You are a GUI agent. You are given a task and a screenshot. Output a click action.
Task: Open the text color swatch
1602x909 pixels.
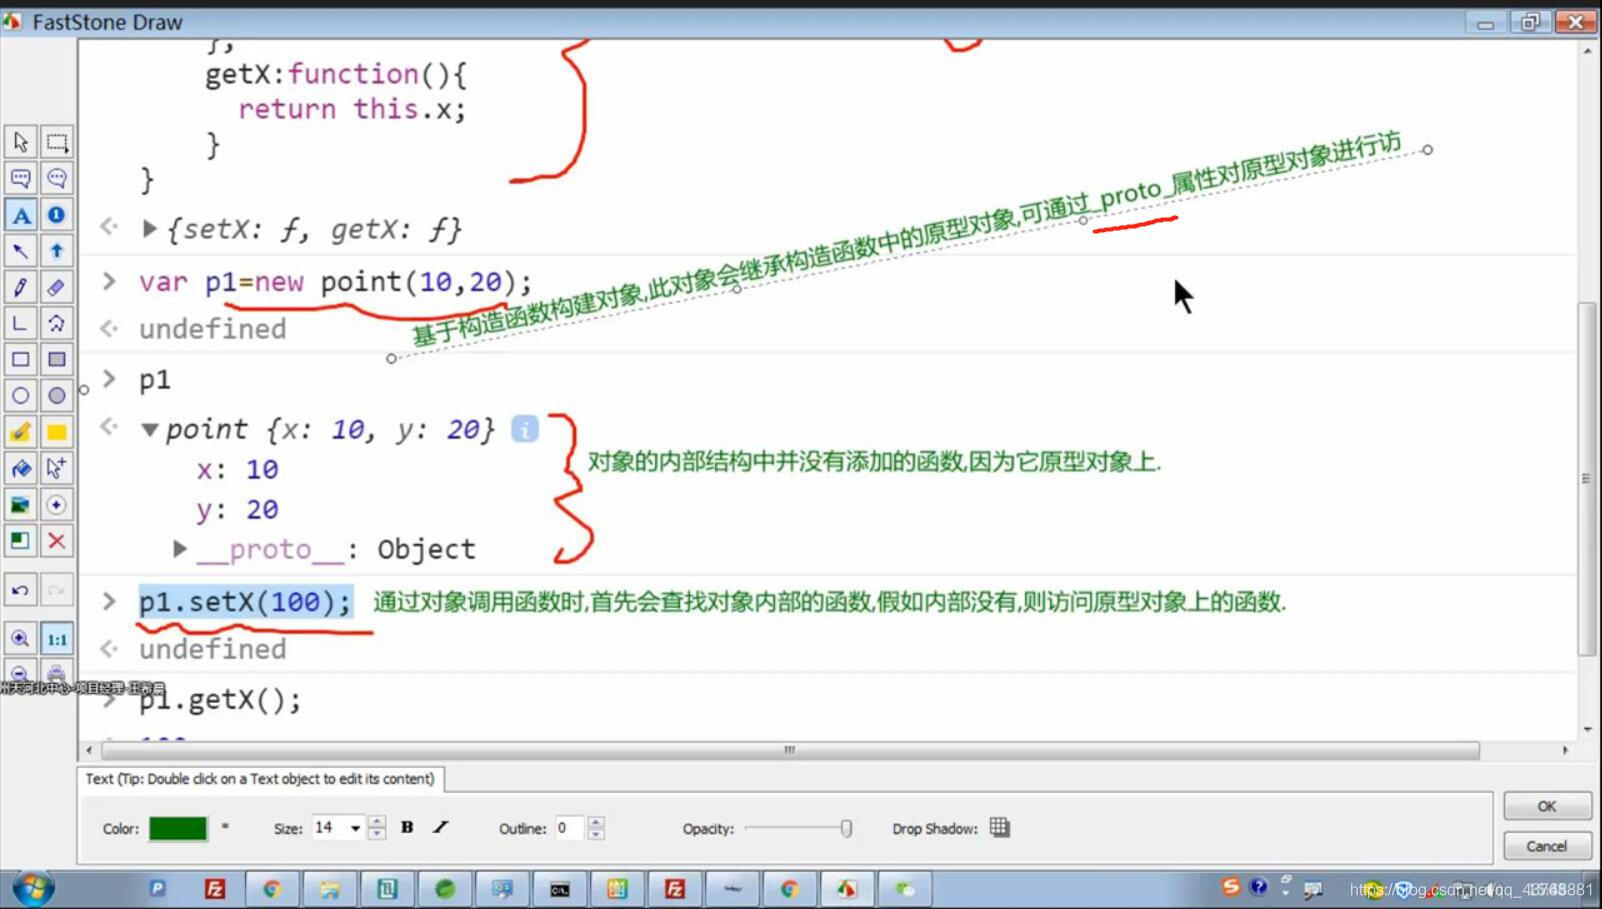pyautogui.click(x=178, y=828)
